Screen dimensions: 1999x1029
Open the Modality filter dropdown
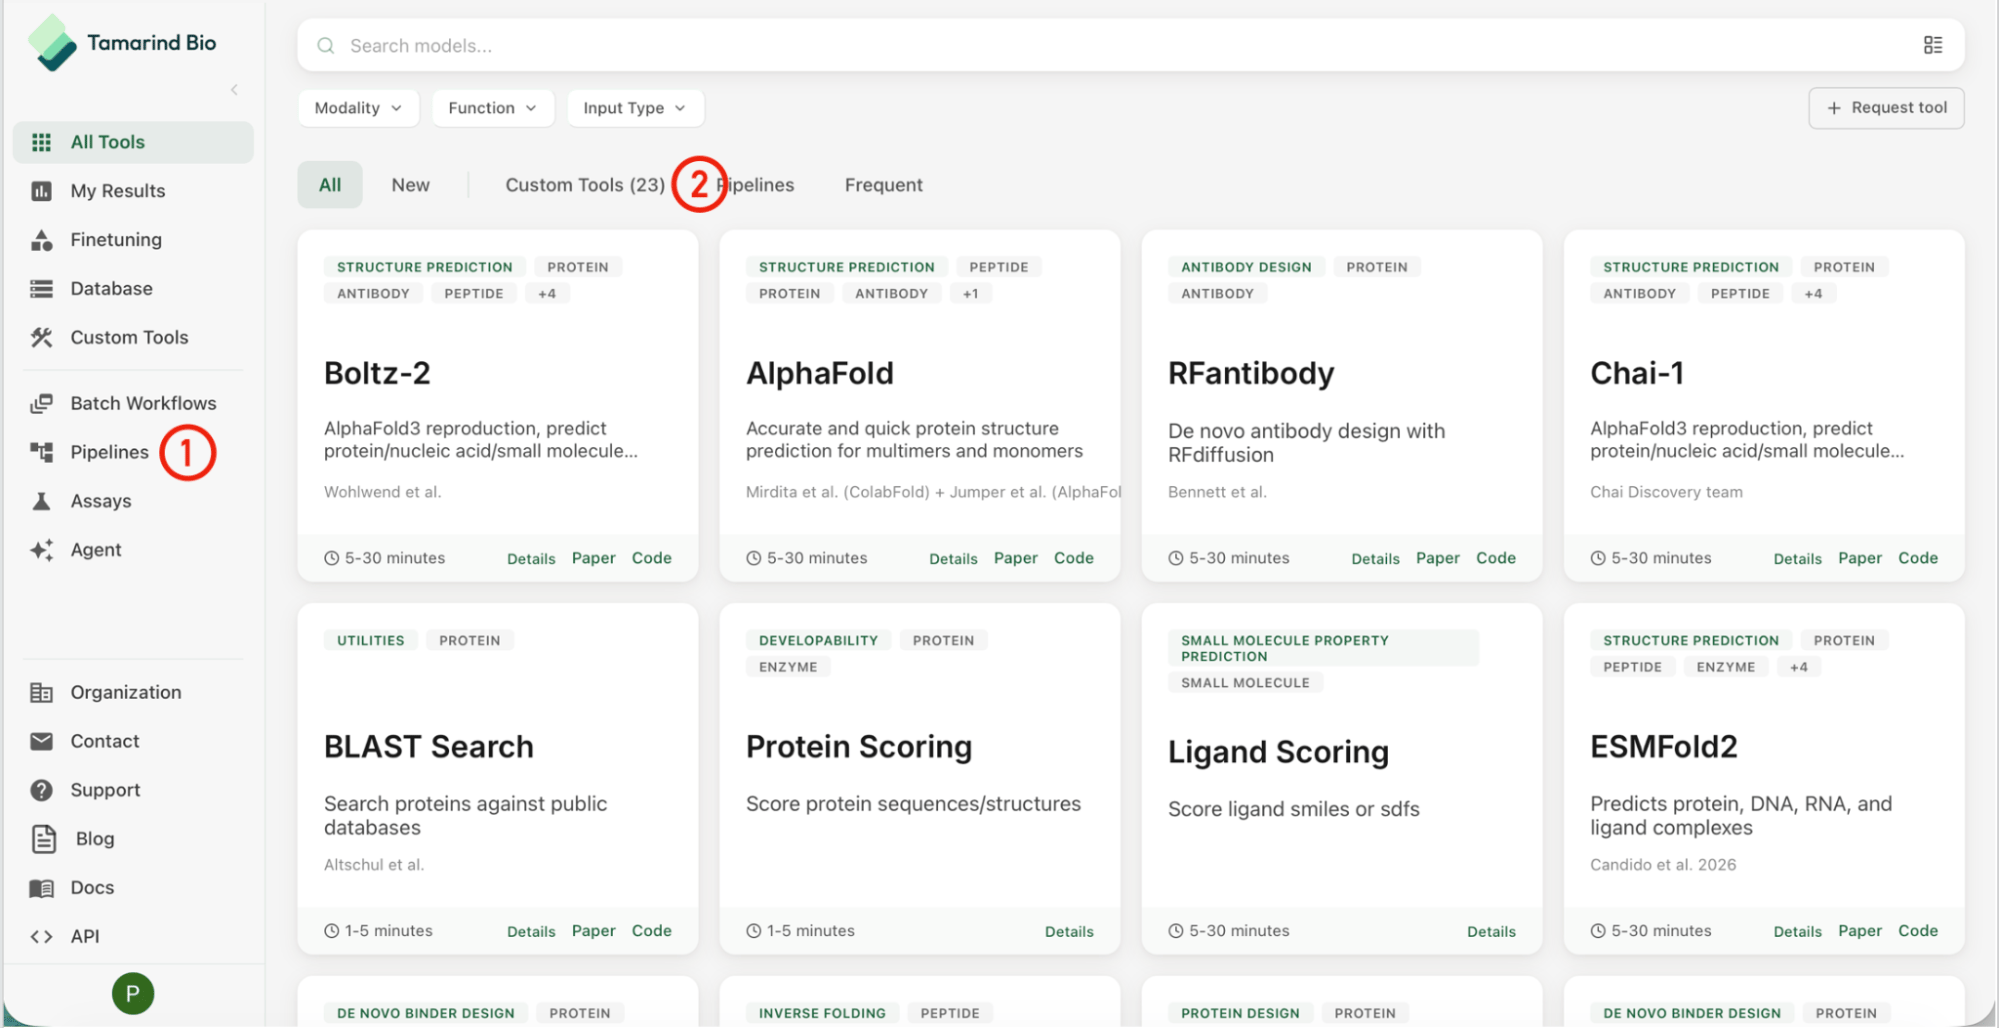pyautogui.click(x=358, y=108)
